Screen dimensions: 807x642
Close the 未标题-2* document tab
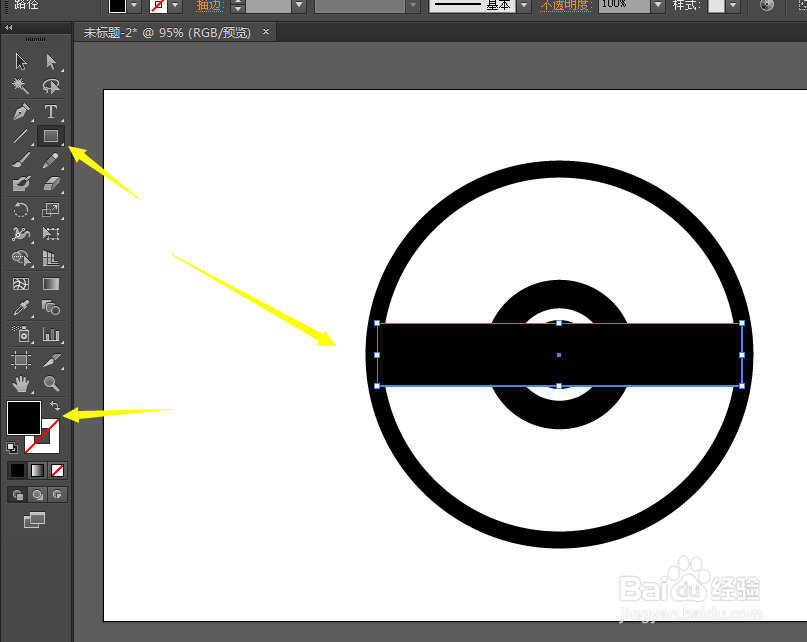point(266,31)
